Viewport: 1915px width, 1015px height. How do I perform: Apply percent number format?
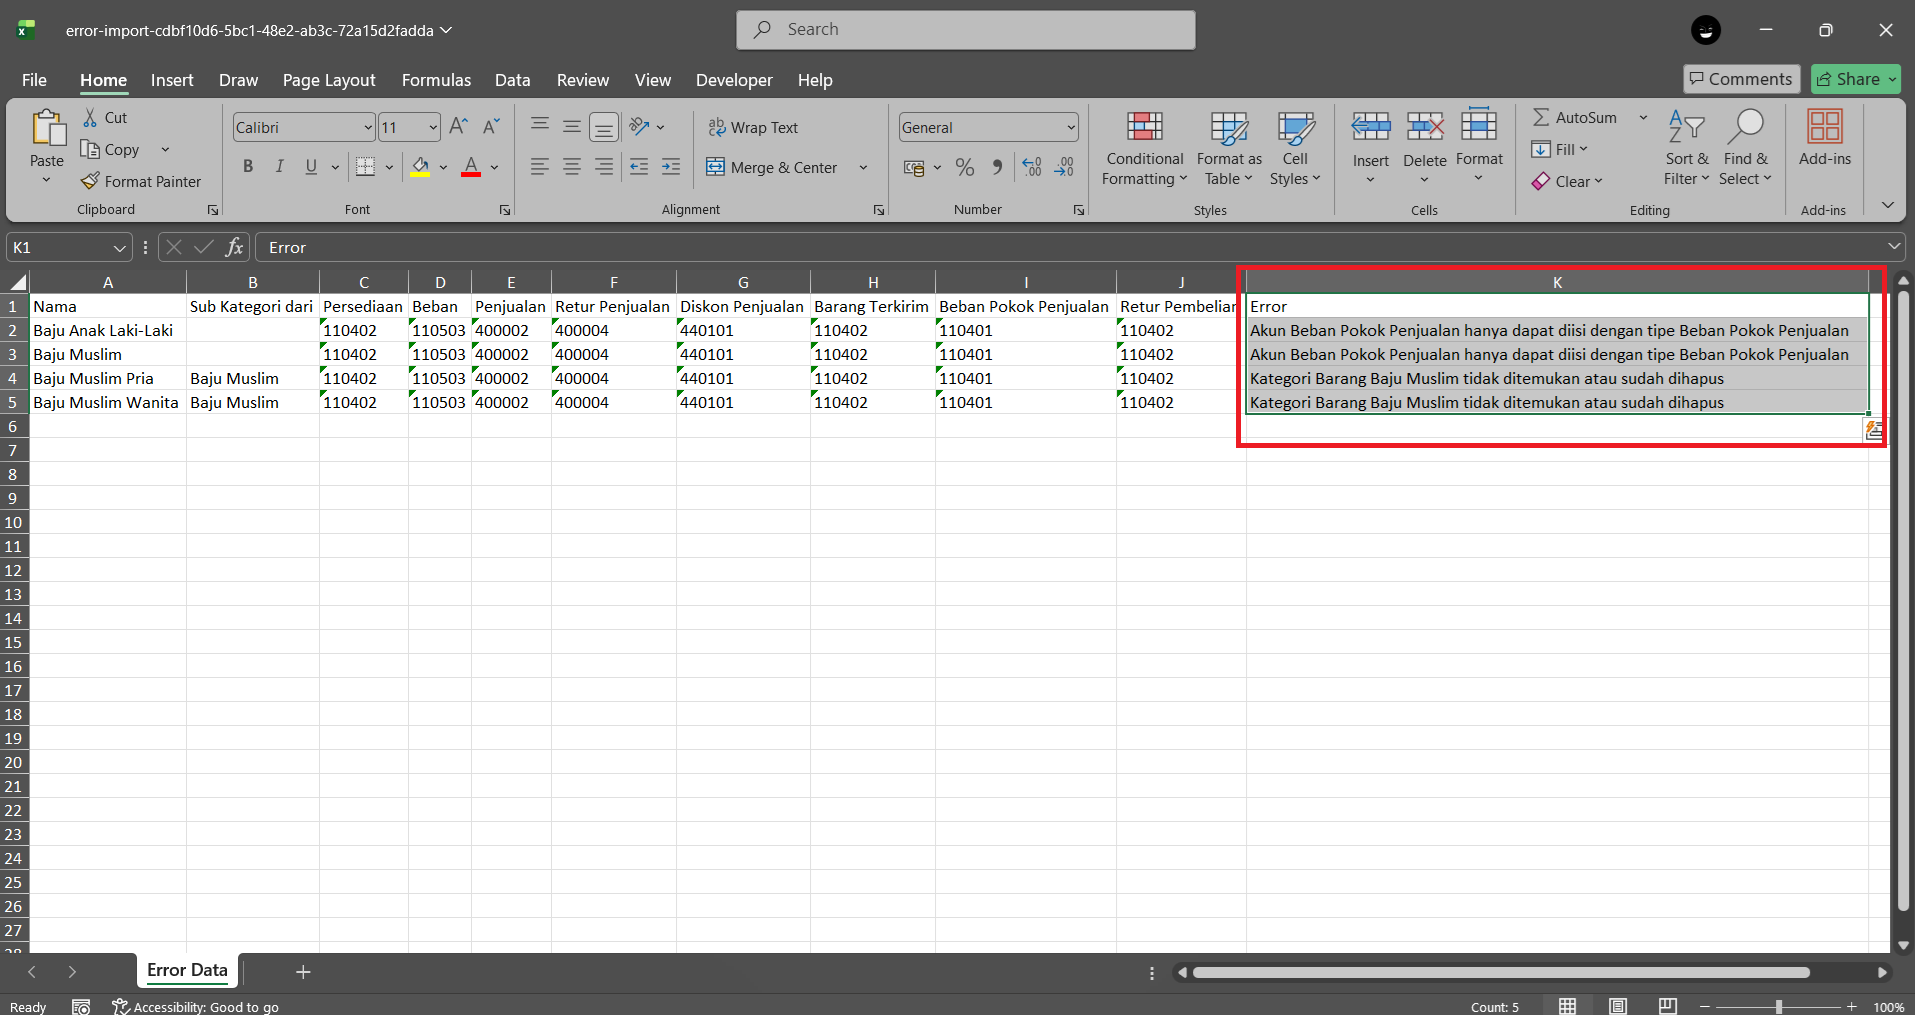tap(964, 167)
